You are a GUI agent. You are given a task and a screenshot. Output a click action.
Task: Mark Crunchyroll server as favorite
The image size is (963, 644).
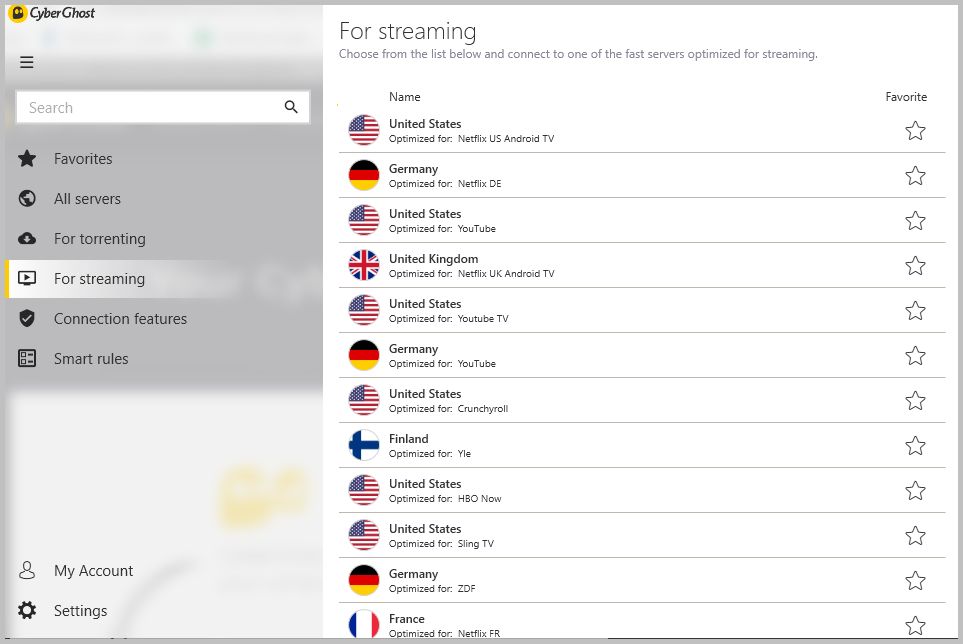(x=915, y=401)
